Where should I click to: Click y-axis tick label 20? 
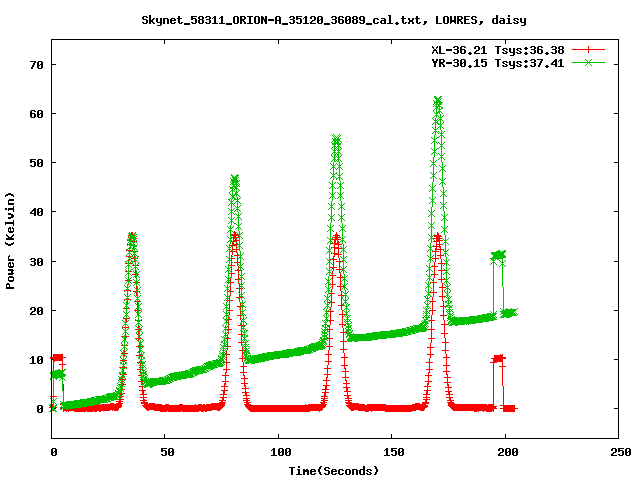pyautogui.click(x=36, y=311)
